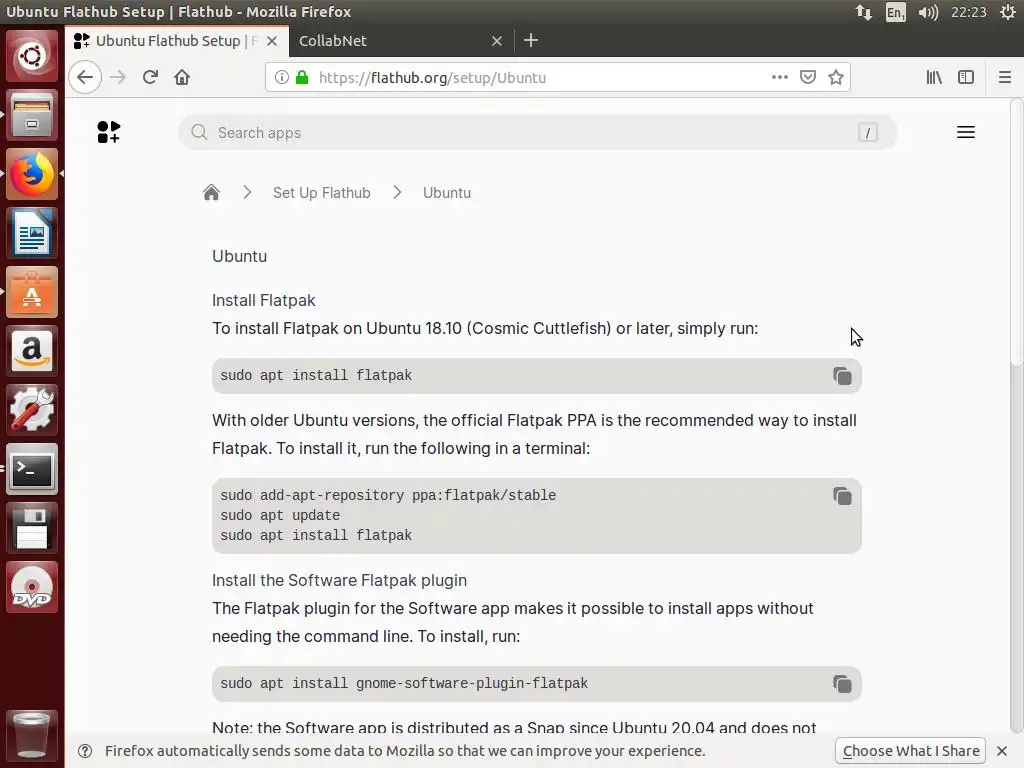
Task: Open the Firefox home page button
Action: [182, 77]
